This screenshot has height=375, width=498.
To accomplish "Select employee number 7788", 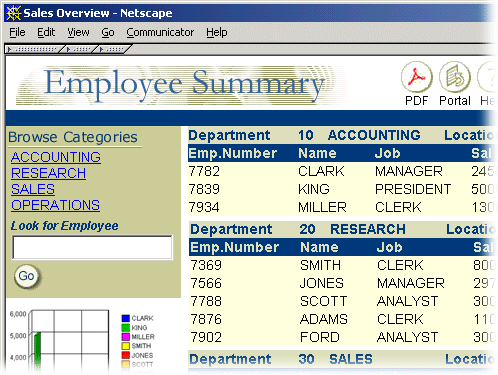I will click(206, 301).
